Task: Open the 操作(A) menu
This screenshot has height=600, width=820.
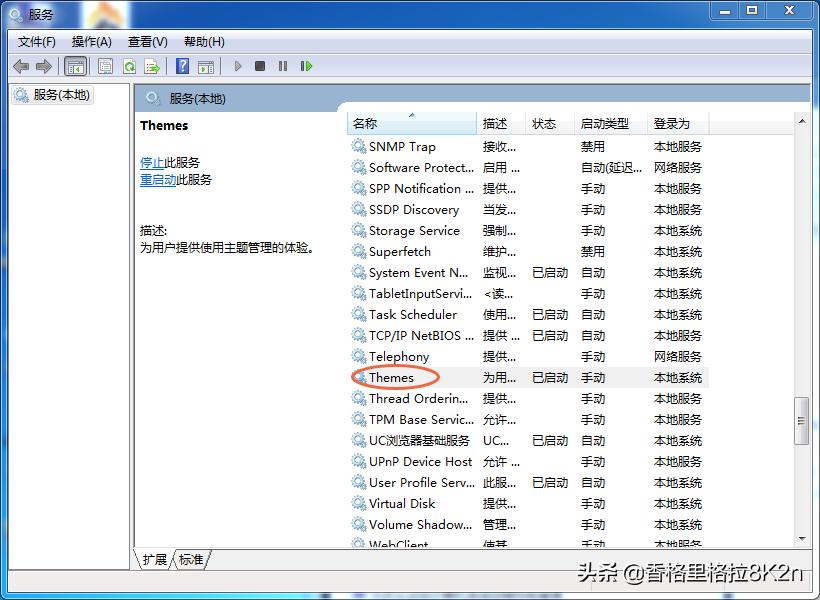Action: (x=92, y=41)
